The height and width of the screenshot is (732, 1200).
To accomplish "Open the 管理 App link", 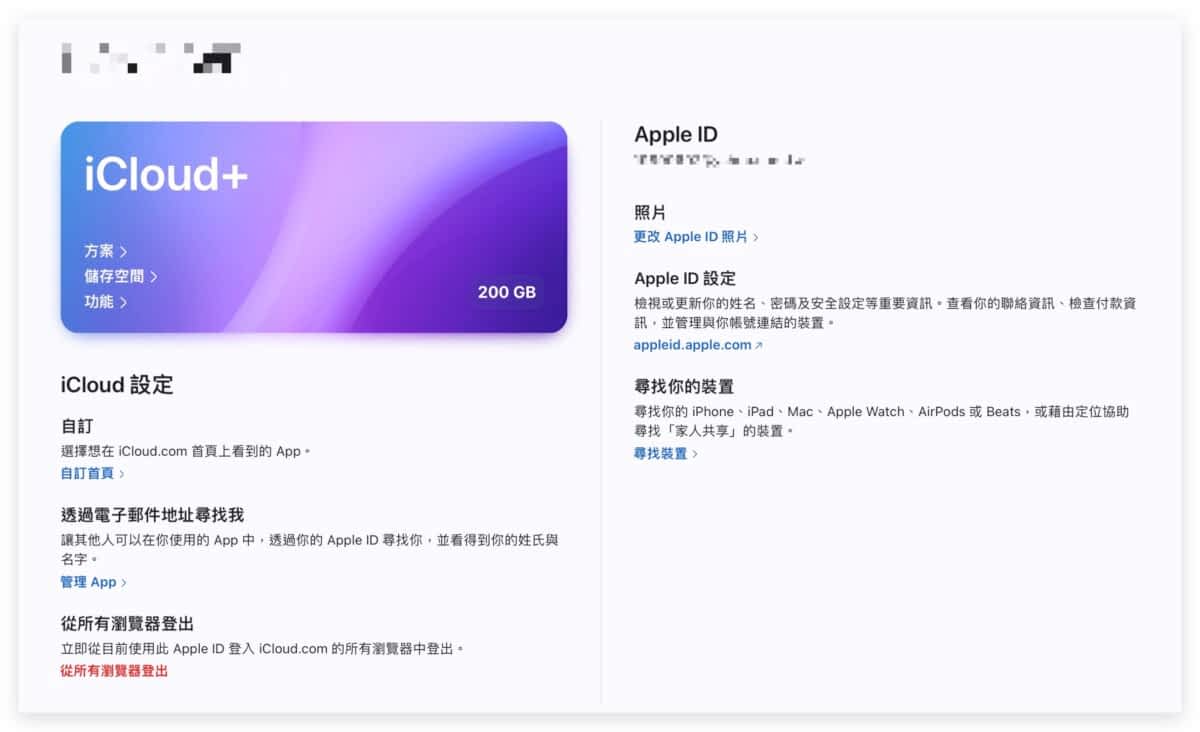I will click(88, 581).
